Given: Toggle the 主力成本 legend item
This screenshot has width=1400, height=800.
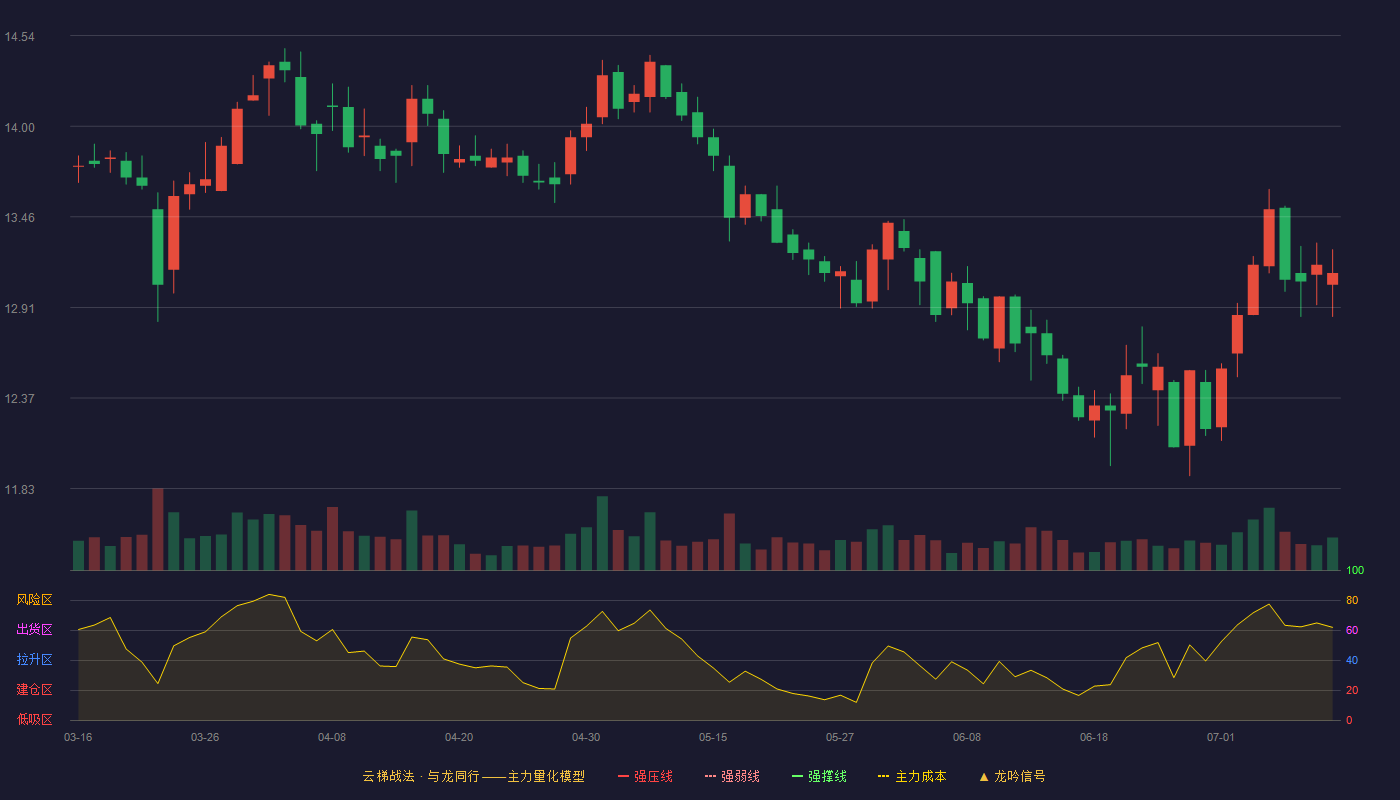Looking at the screenshot, I should coord(911,776).
